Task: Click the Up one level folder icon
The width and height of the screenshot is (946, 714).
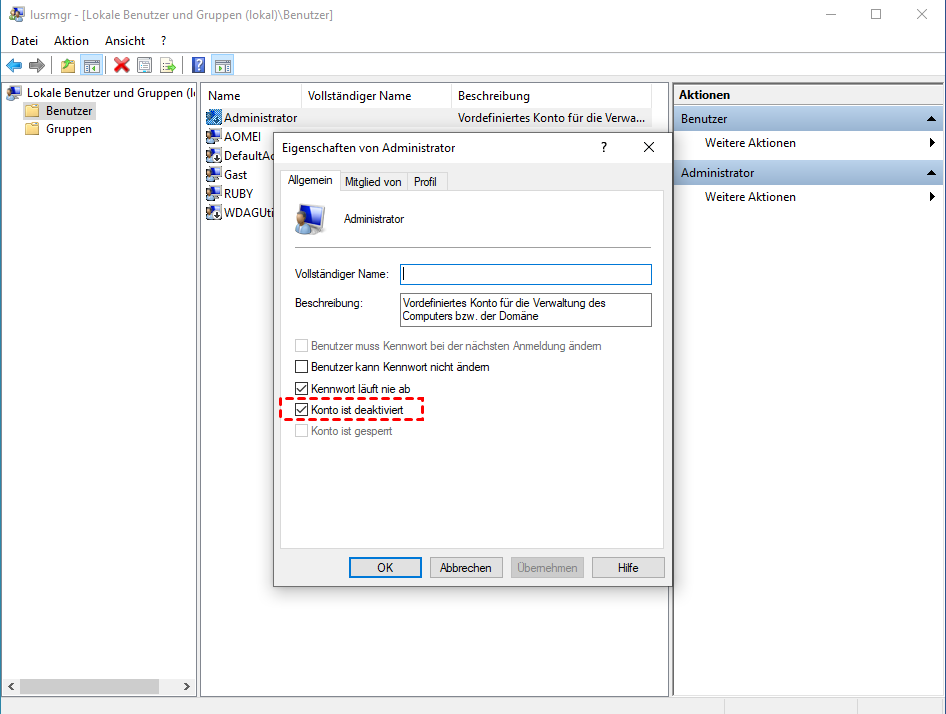Action: click(68, 65)
